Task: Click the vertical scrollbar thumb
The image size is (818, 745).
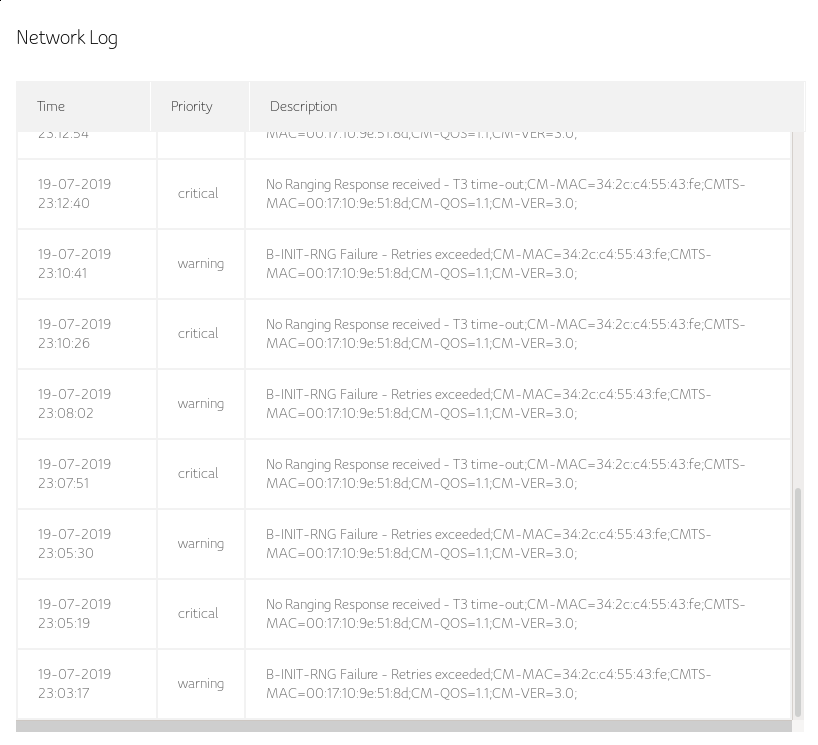Action: click(798, 600)
